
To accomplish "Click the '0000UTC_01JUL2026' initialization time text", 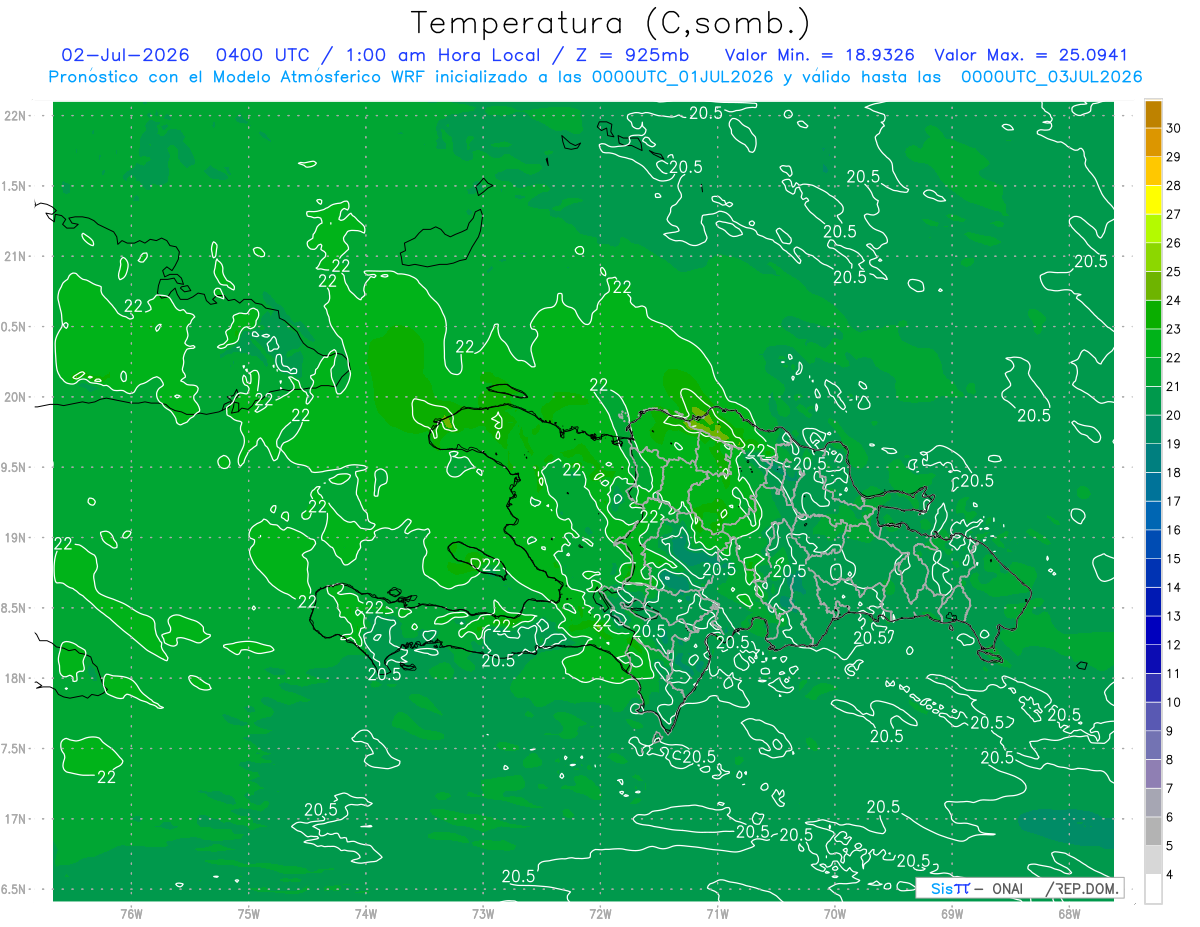I will coord(683,77).
